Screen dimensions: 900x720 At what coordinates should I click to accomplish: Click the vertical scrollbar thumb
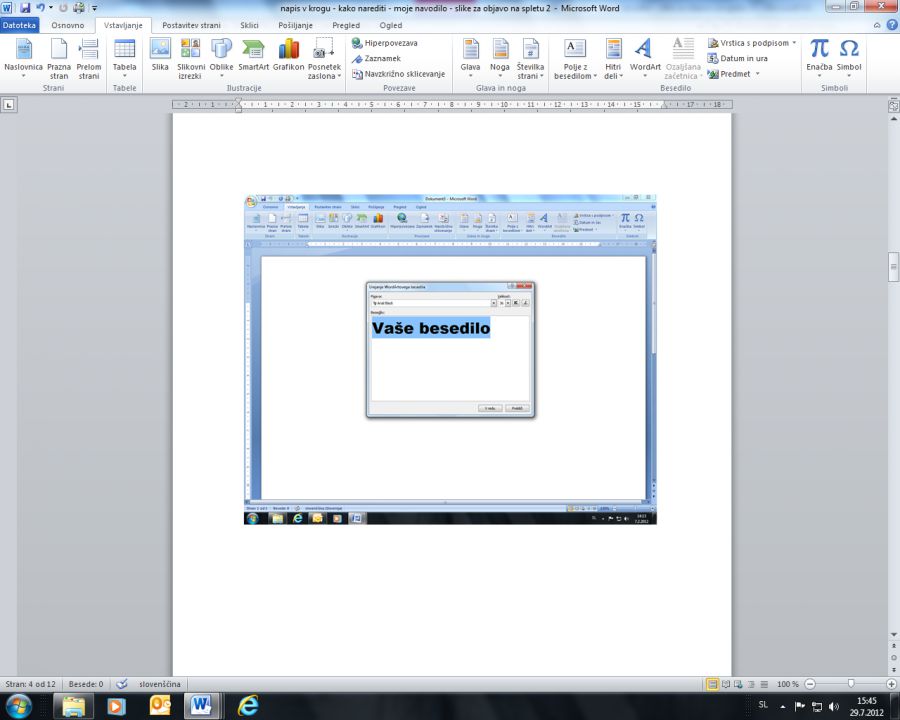tap(894, 267)
